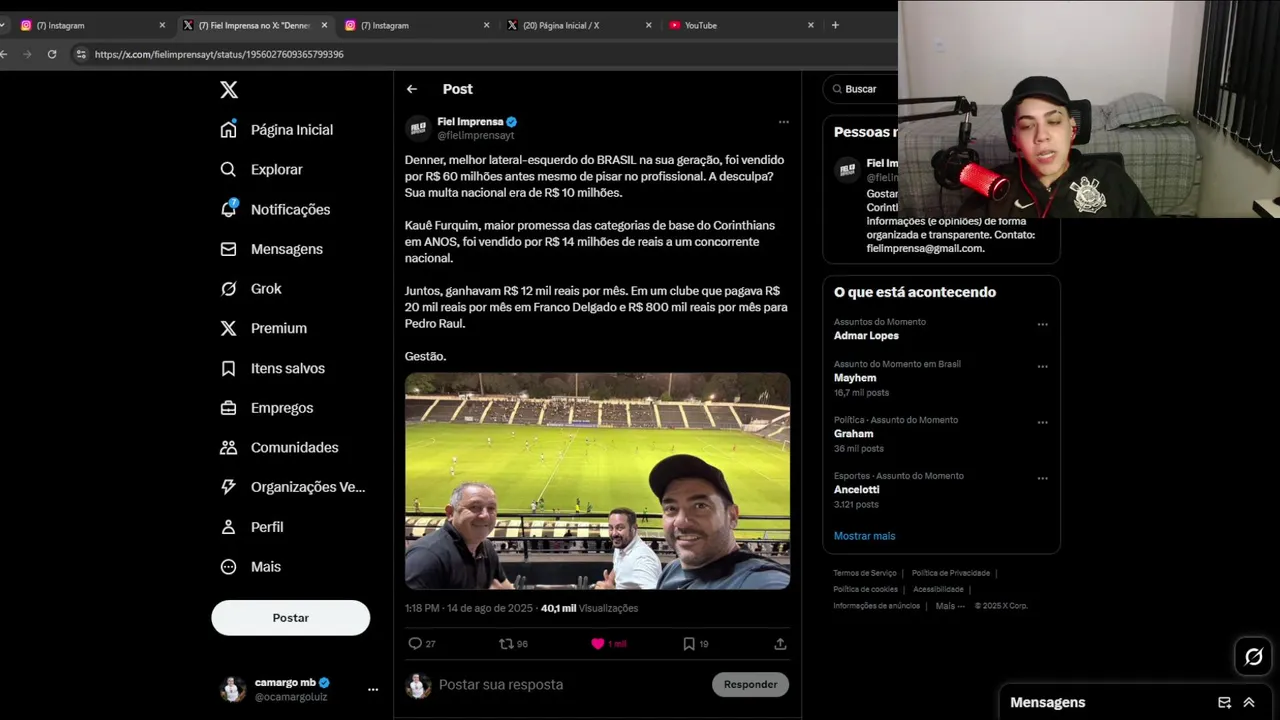Open Ancelotti trend options menu
The width and height of the screenshot is (1280, 720).
[1042, 478]
